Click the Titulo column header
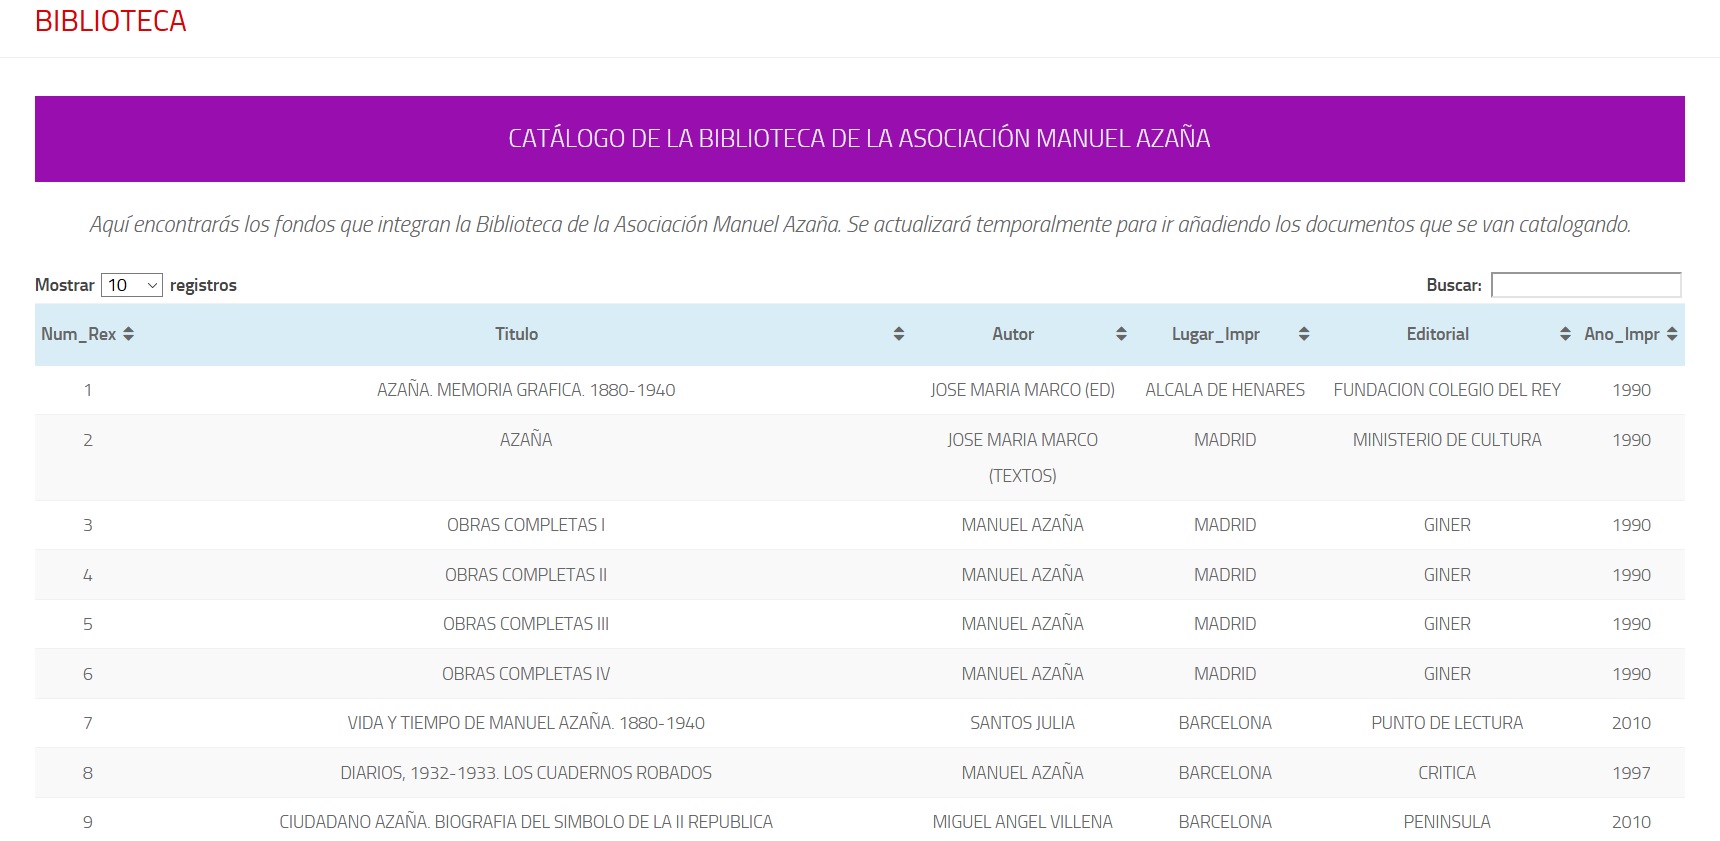This screenshot has width=1720, height=841. [x=517, y=334]
